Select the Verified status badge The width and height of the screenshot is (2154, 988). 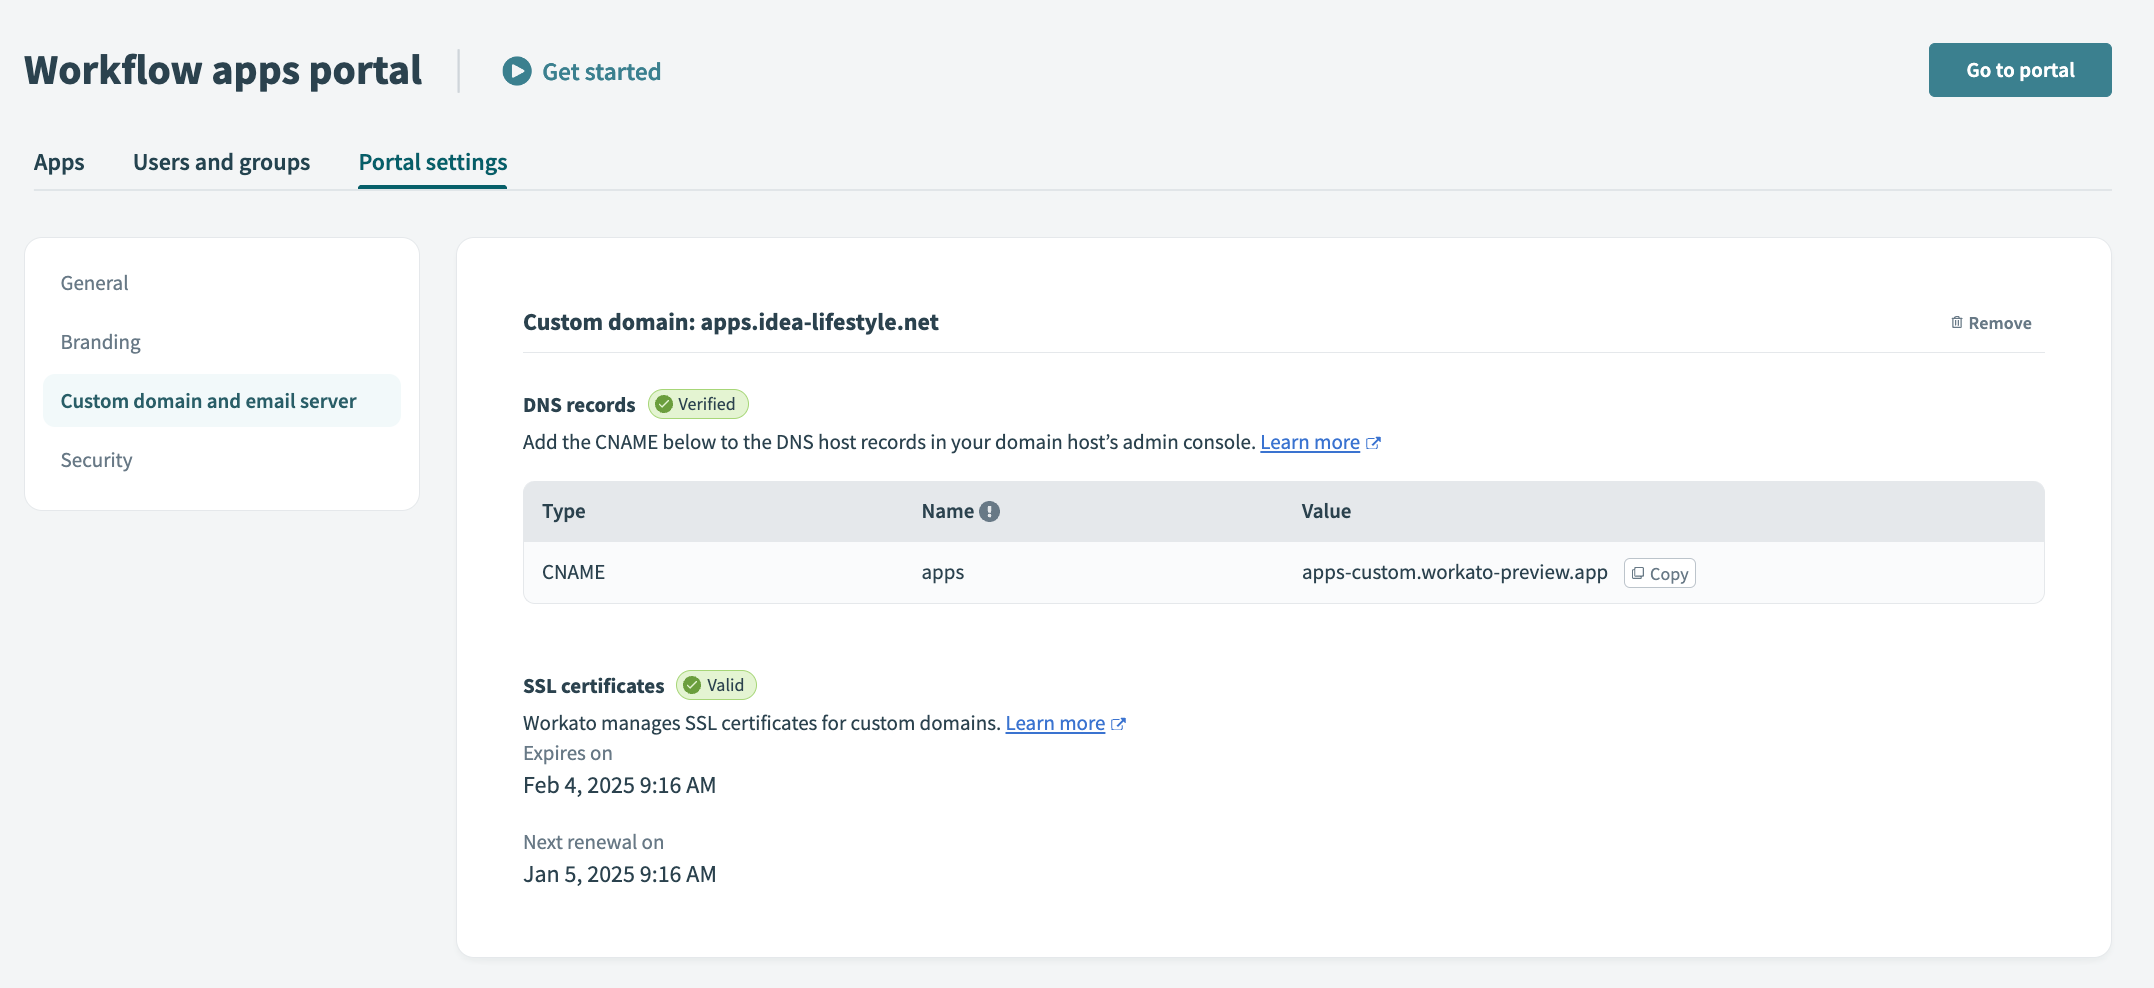click(698, 404)
